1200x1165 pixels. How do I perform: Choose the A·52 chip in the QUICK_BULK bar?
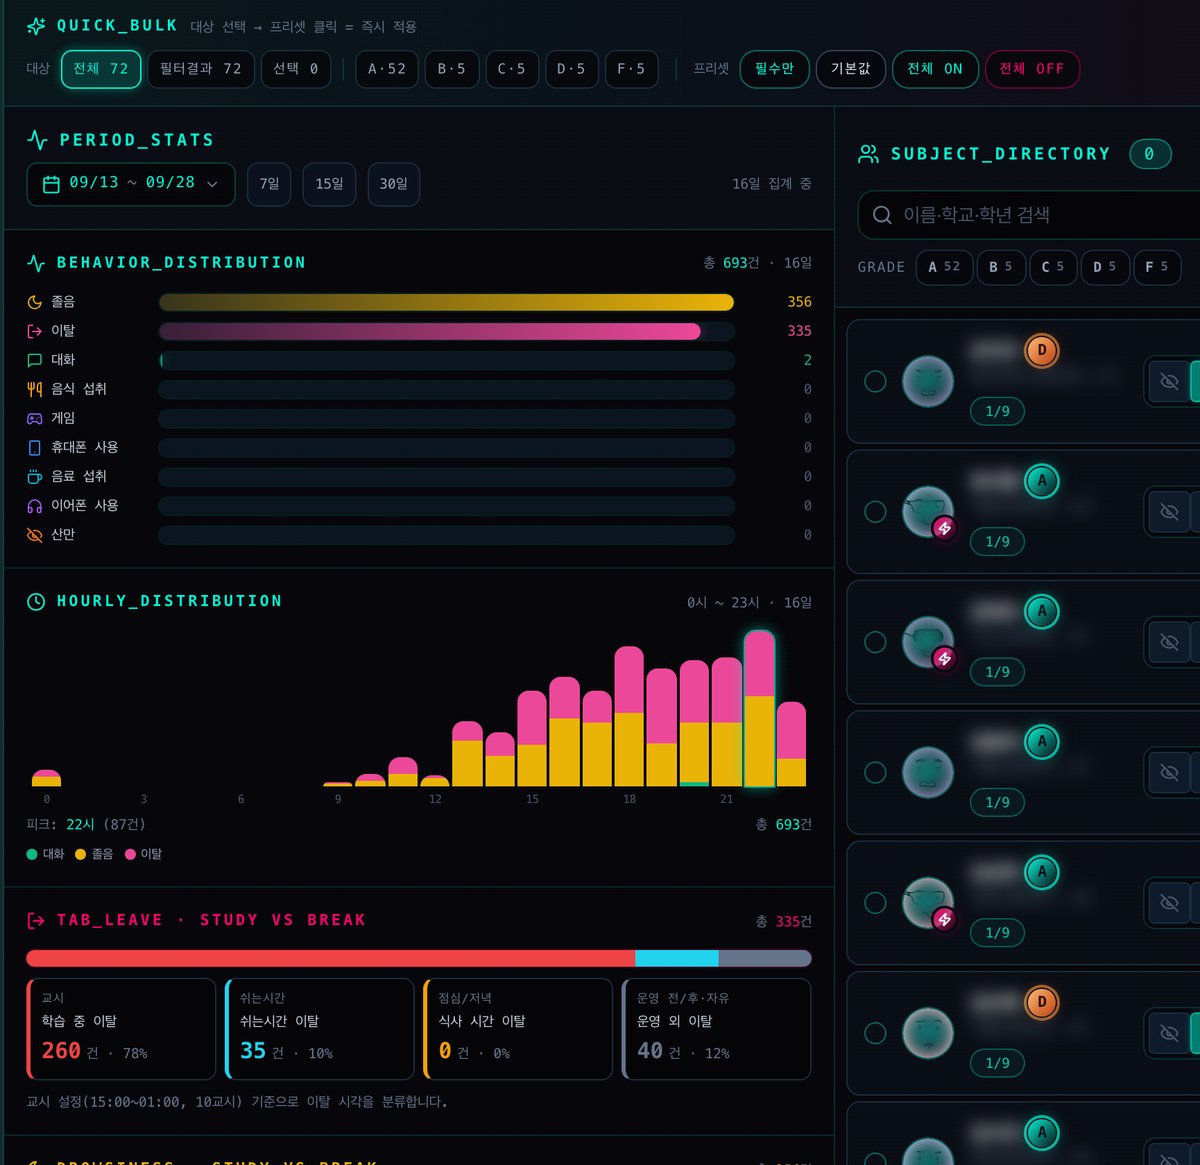click(x=387, y=69)
